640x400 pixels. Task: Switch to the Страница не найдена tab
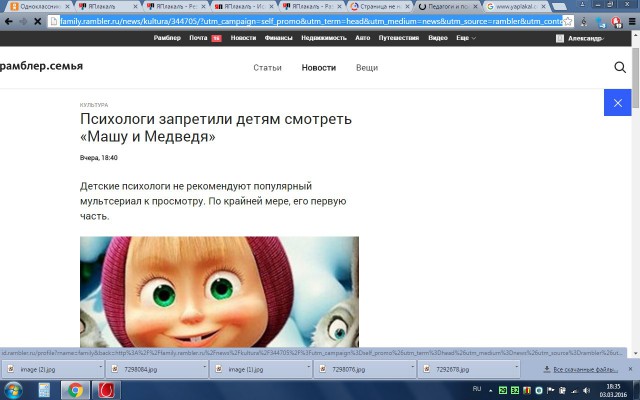[x=380, y=7]
